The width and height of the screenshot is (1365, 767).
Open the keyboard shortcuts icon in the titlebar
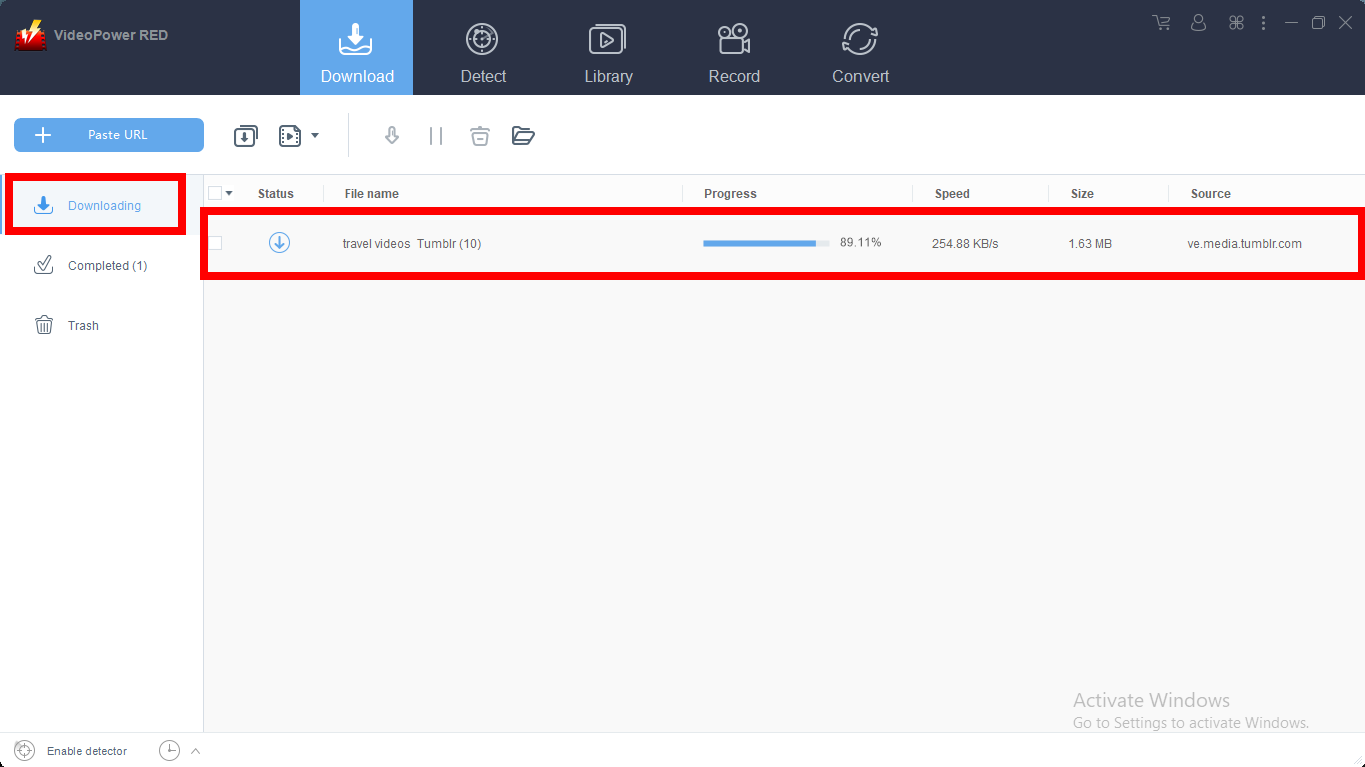1236,22
